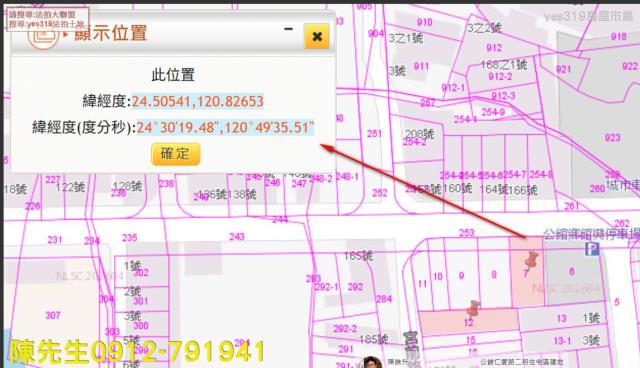Select parcel number 244
Screen dimensions: 640x368
point(280,219)
